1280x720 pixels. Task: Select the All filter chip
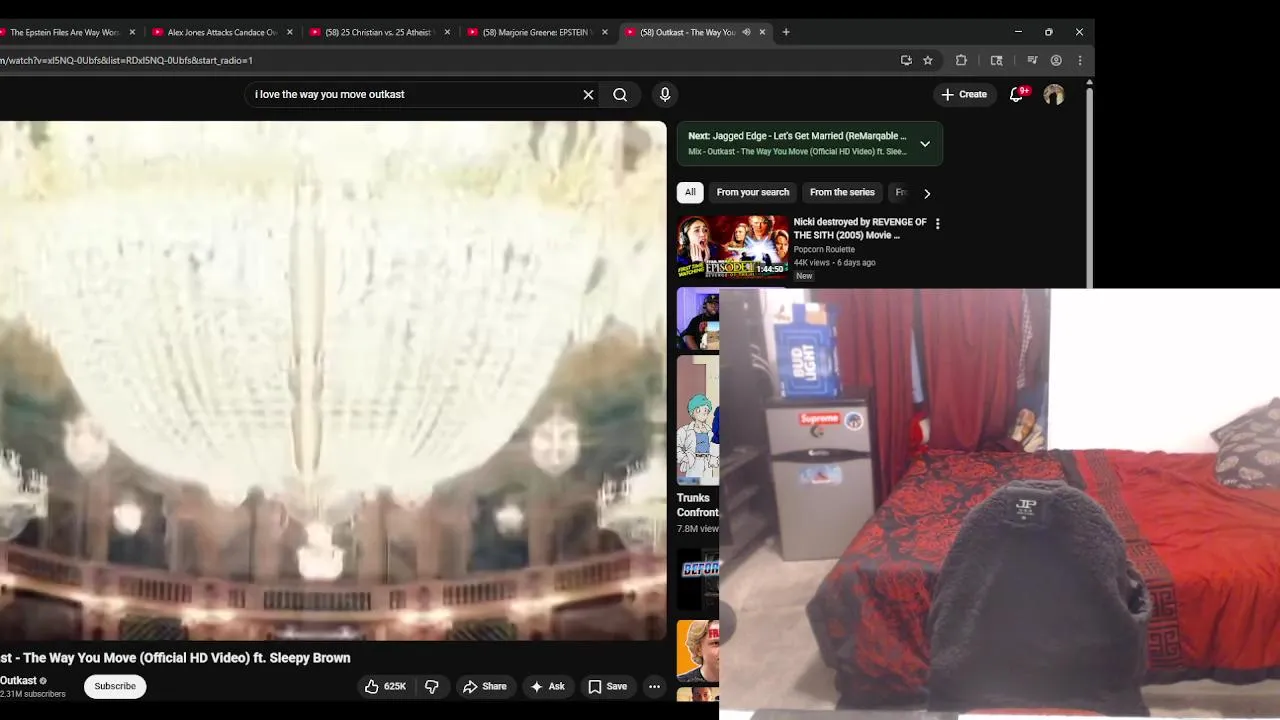click(x=690, y=192)
